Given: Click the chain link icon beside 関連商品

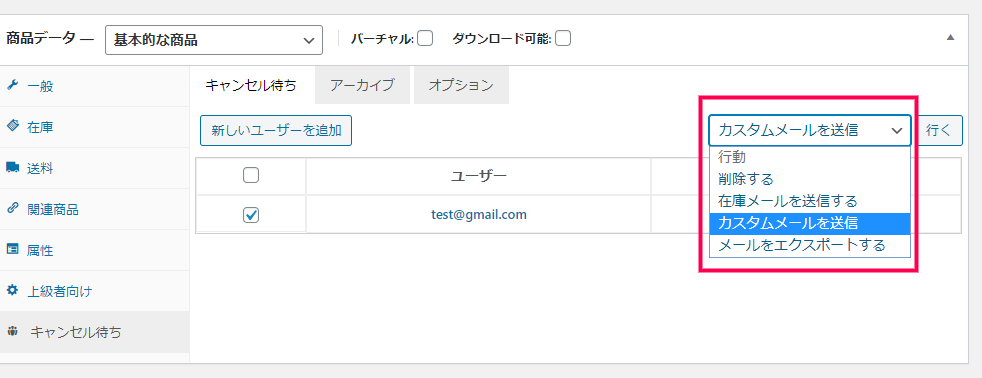Looking at the screenshot, I should (12, 208).
